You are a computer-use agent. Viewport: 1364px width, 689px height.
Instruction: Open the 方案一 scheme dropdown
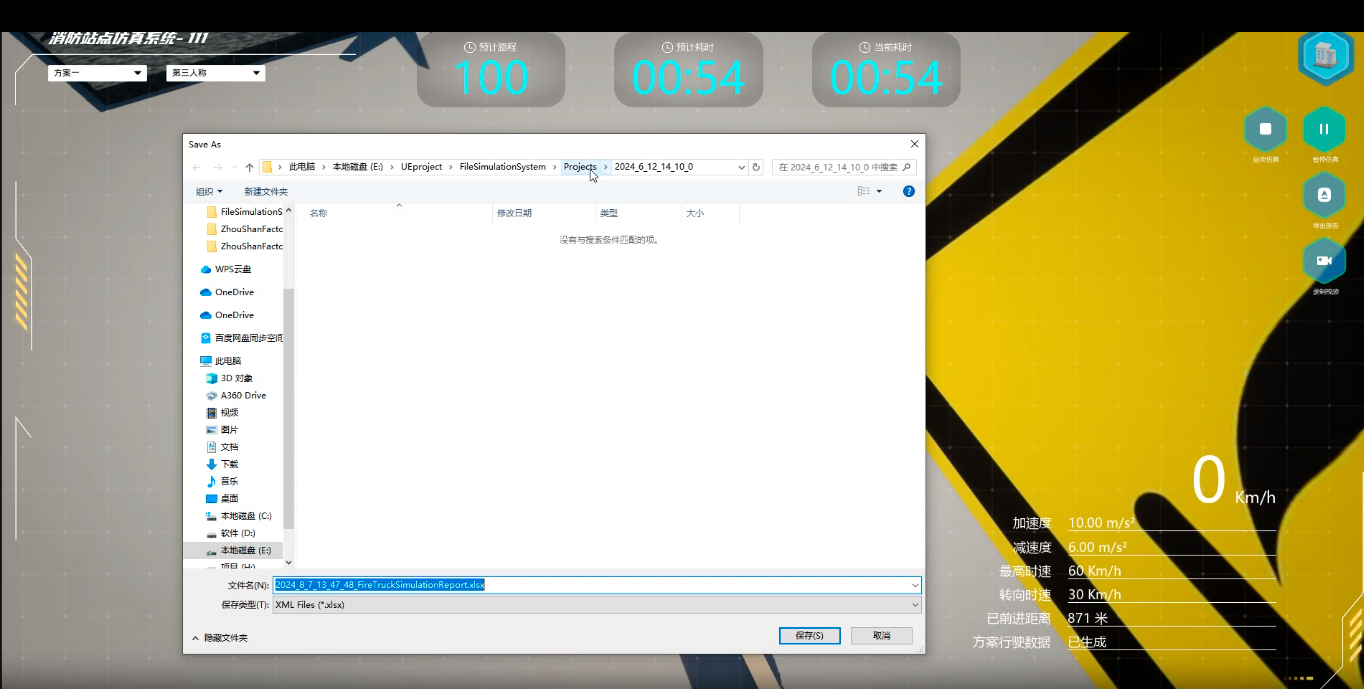coord(97,73)
